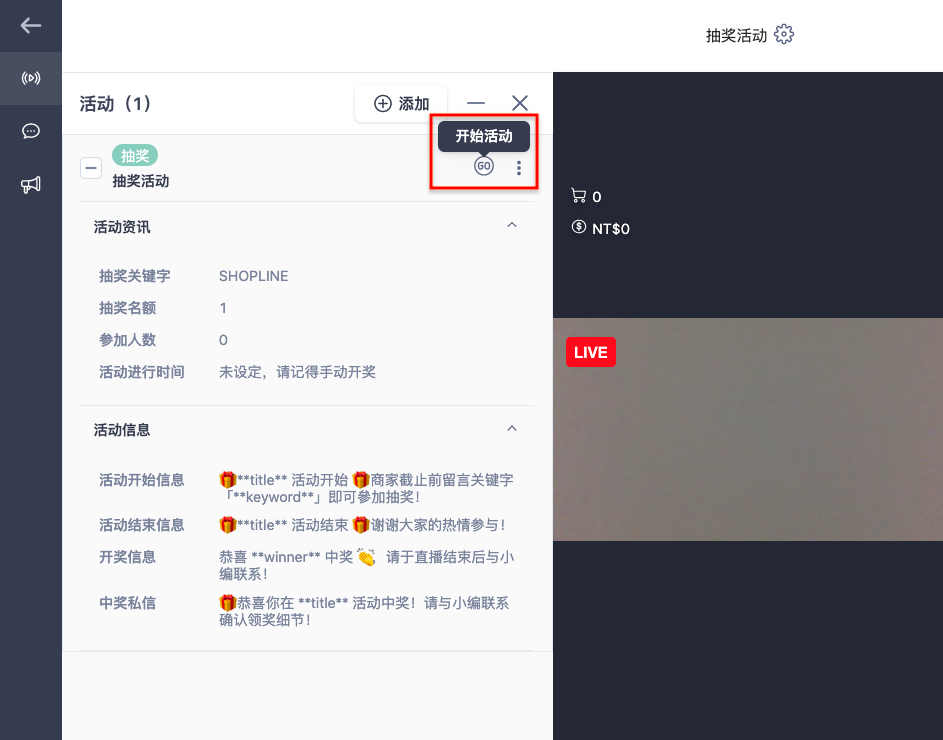Click the 中奖私信 label

(127, 603)
